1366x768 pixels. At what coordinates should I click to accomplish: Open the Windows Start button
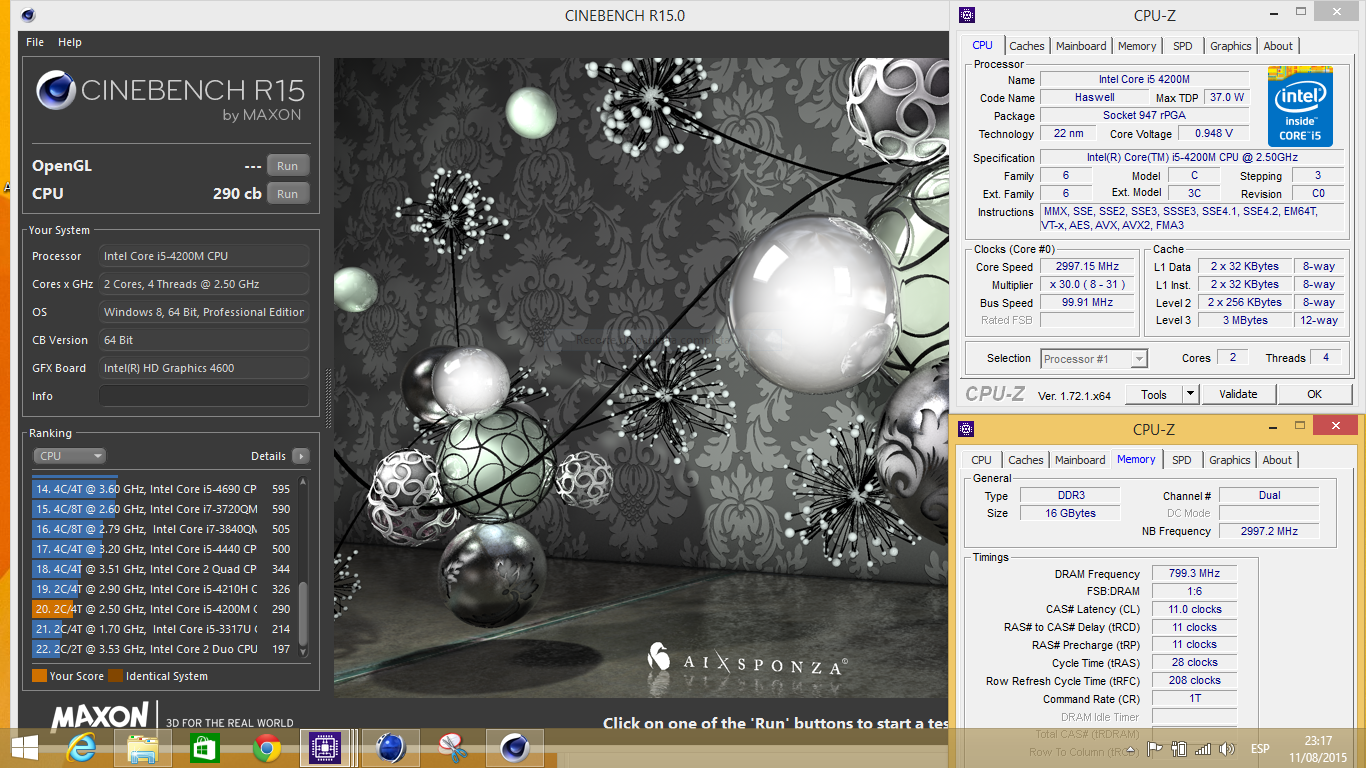pyautogui.click(x=25, y=748)
